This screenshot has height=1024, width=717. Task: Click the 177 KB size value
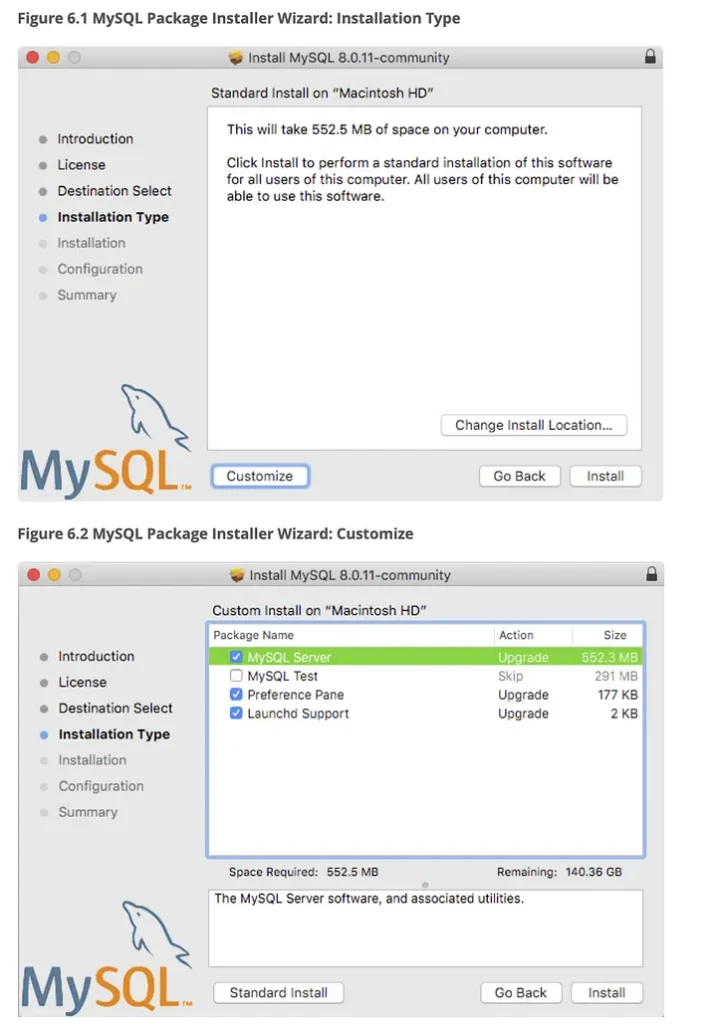pyautogui.click(x=618, y=695)
